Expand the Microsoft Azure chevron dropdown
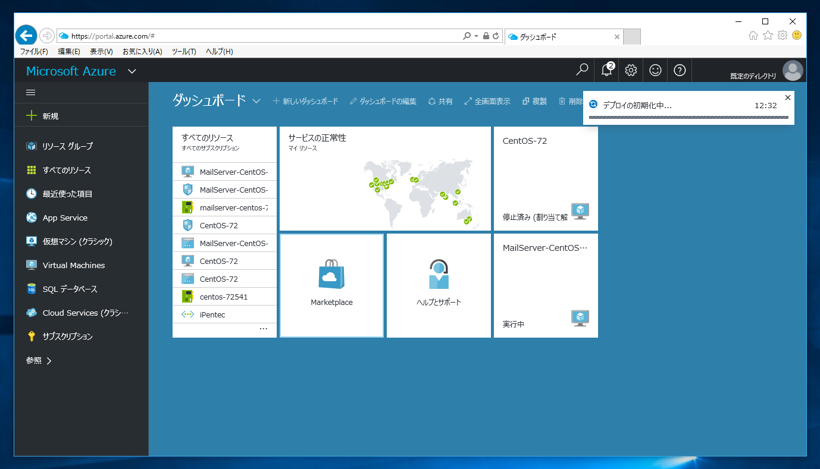This screenshot has width=820, height=469. click(132, 71)
